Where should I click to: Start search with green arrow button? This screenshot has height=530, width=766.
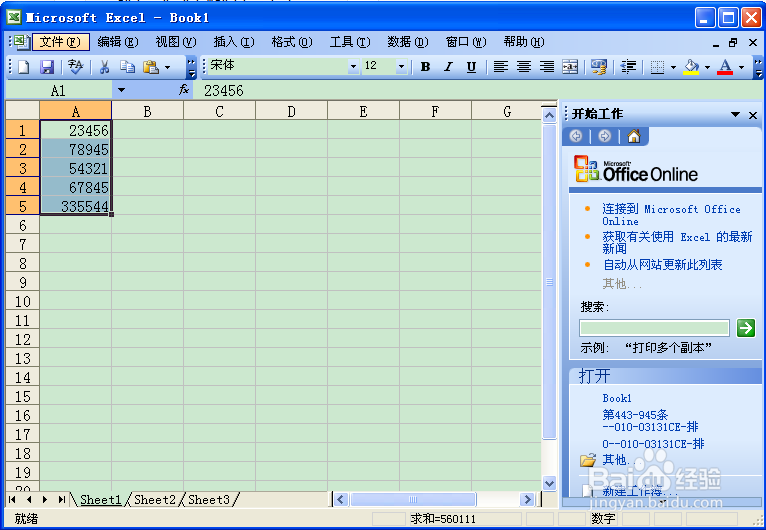pyautogui.click(x=745, y=328)
